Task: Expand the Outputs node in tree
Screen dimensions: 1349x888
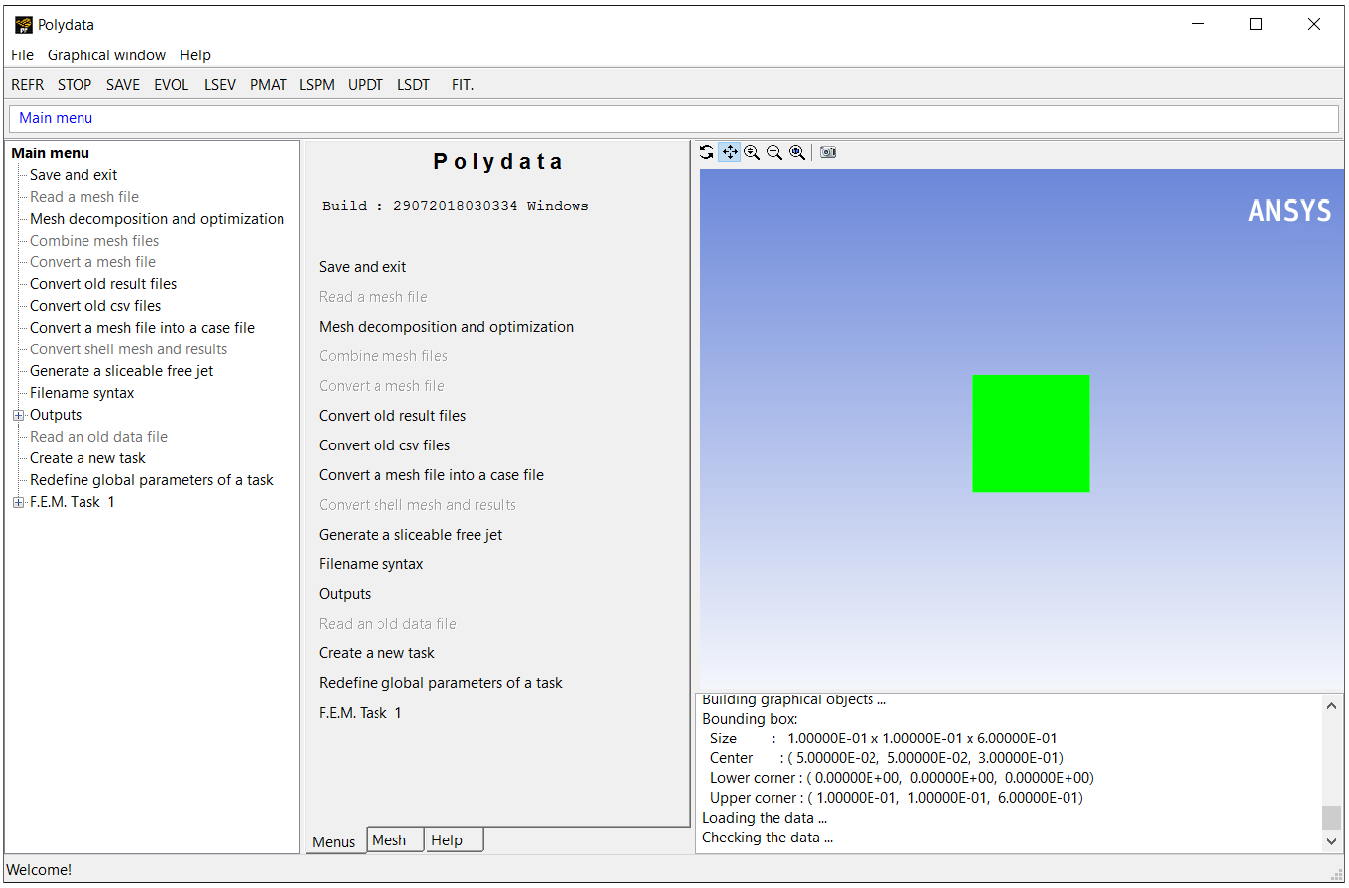Action: pyautogui.click(x=19, y=415)
